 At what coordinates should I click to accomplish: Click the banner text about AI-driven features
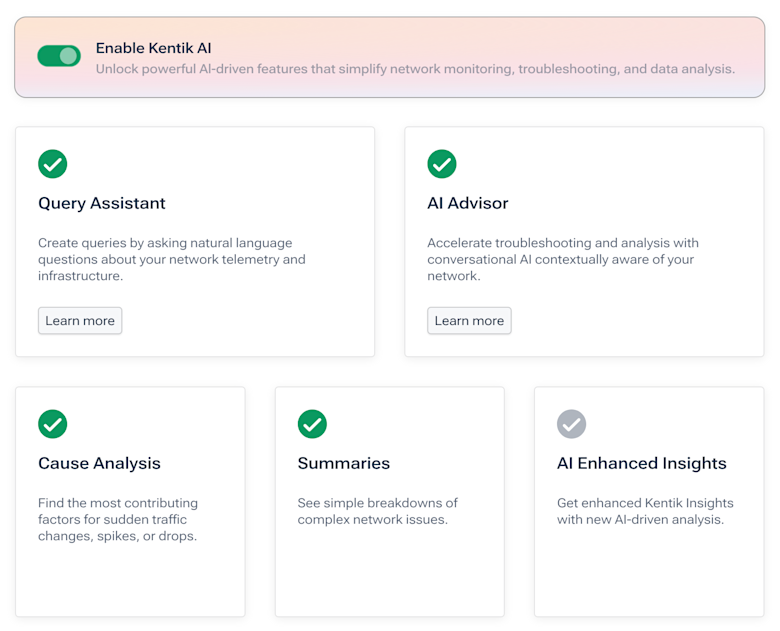pos(415,69)
